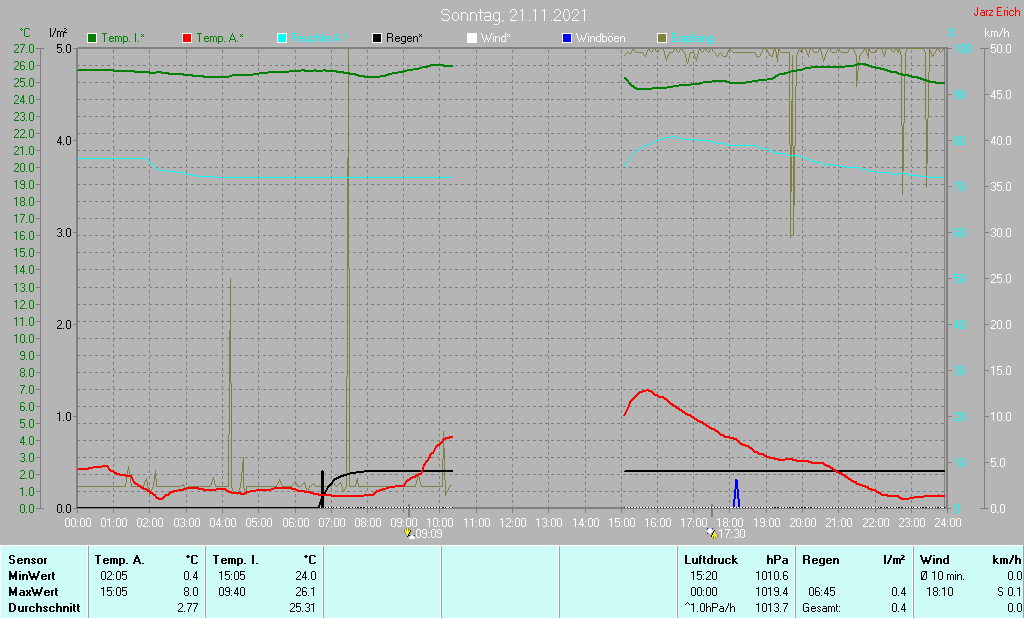Click the Ø 10 min. wind label
The width and height of the screenshot is (1024, 618).
pyautogui.click(x=942, y=576)
